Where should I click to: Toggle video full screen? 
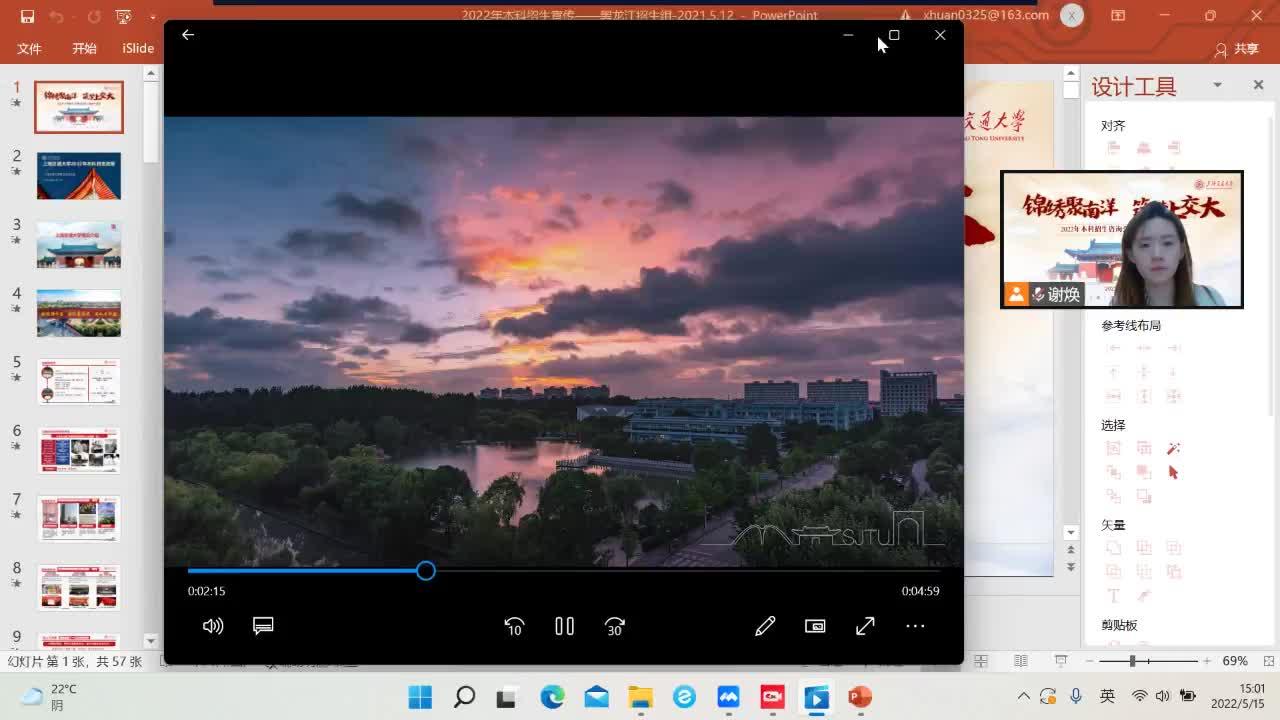point(865,626)
